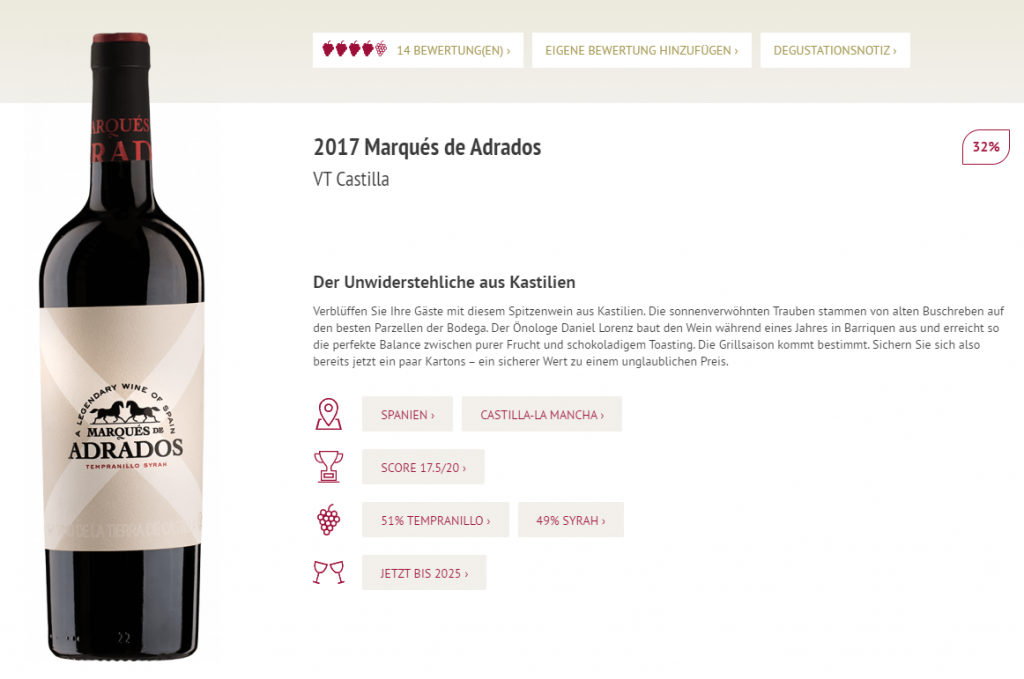Click the map pin location icon

[x=328, y=414]
